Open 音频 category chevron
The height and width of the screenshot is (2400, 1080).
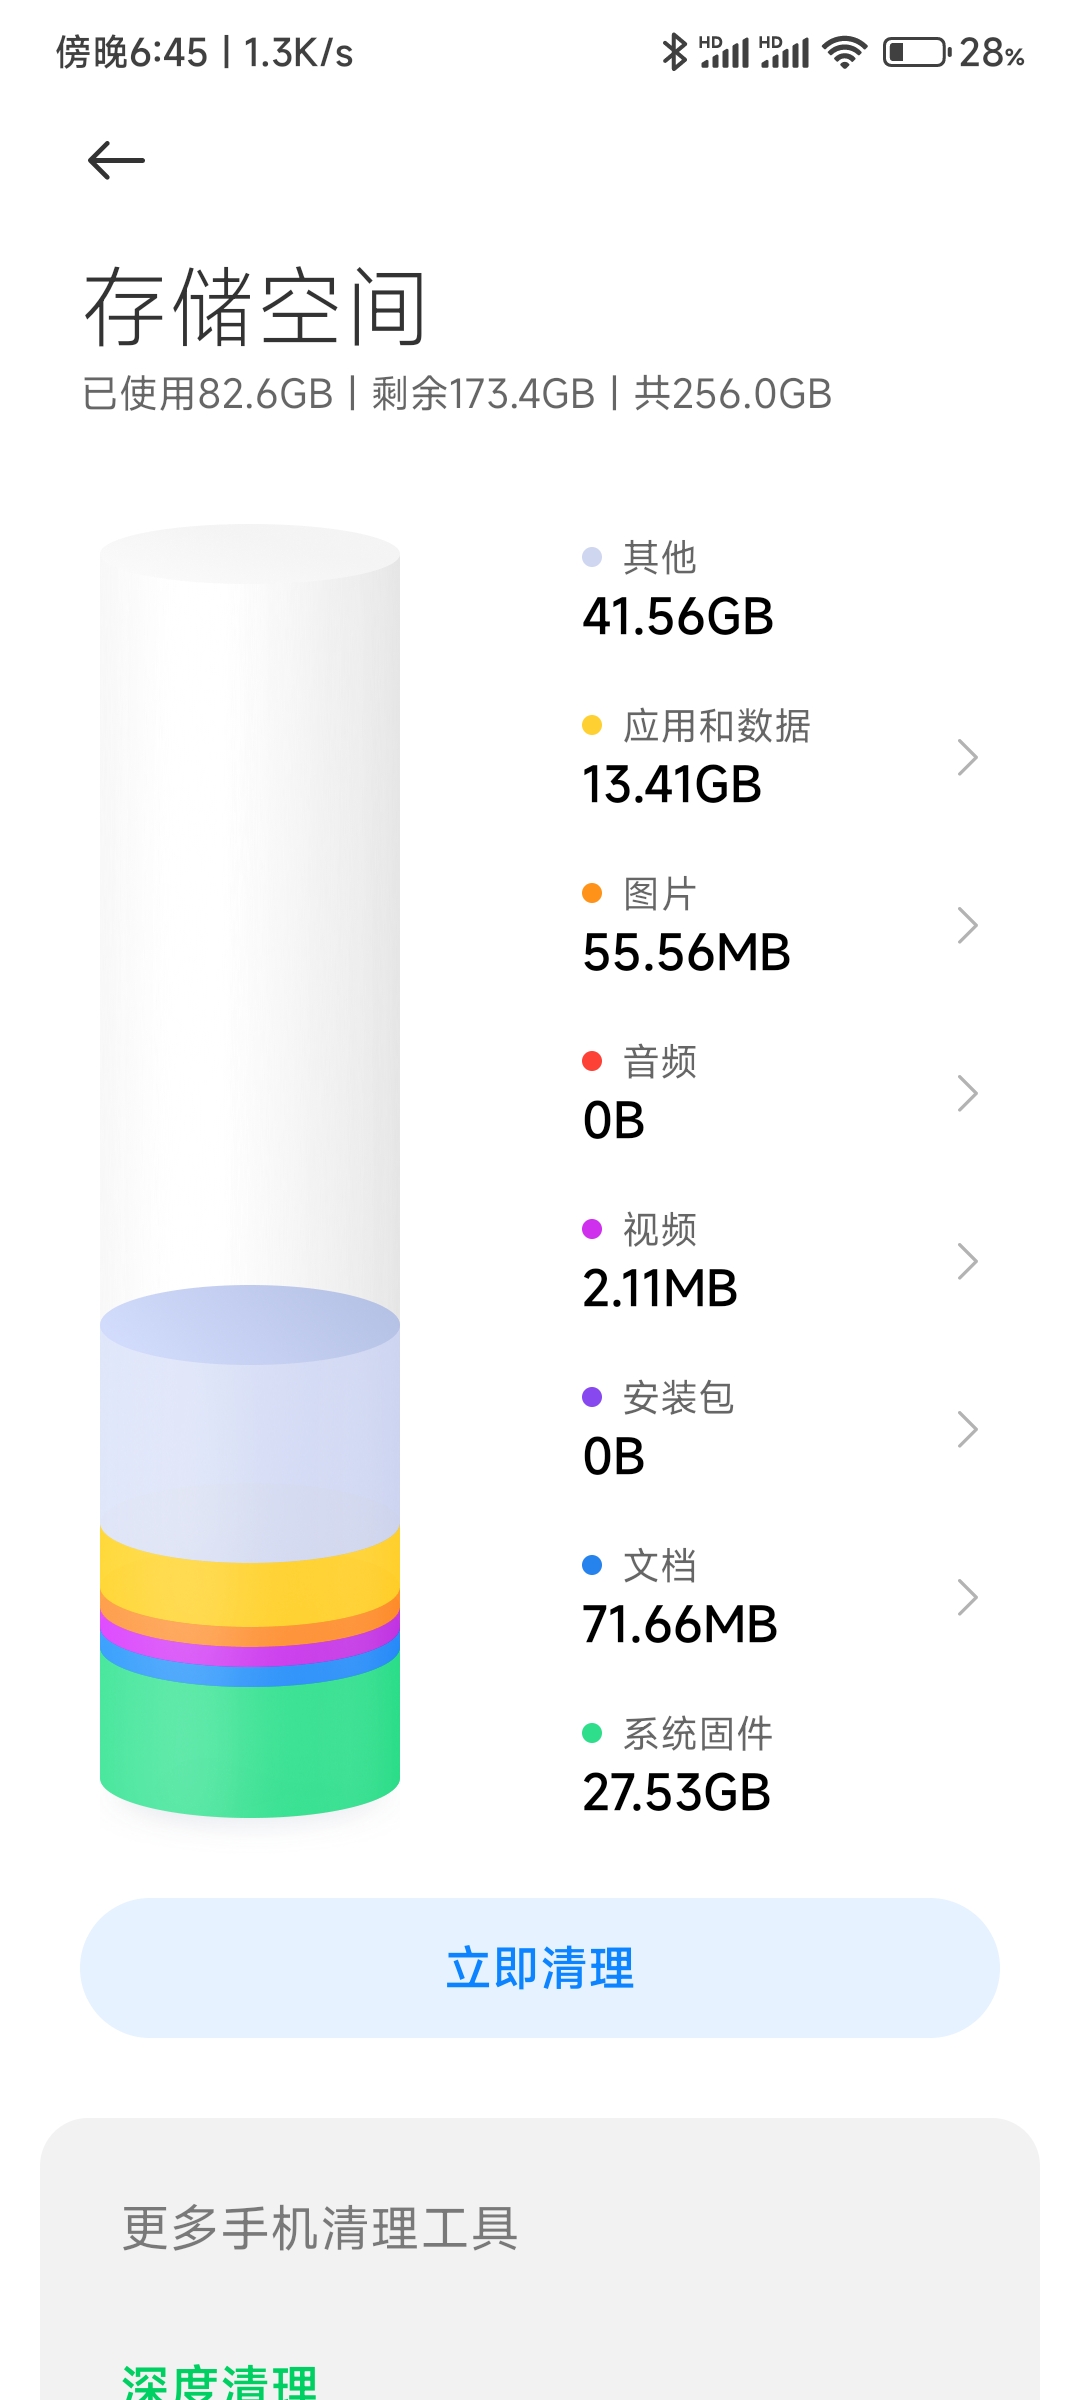click(967, 1093)
